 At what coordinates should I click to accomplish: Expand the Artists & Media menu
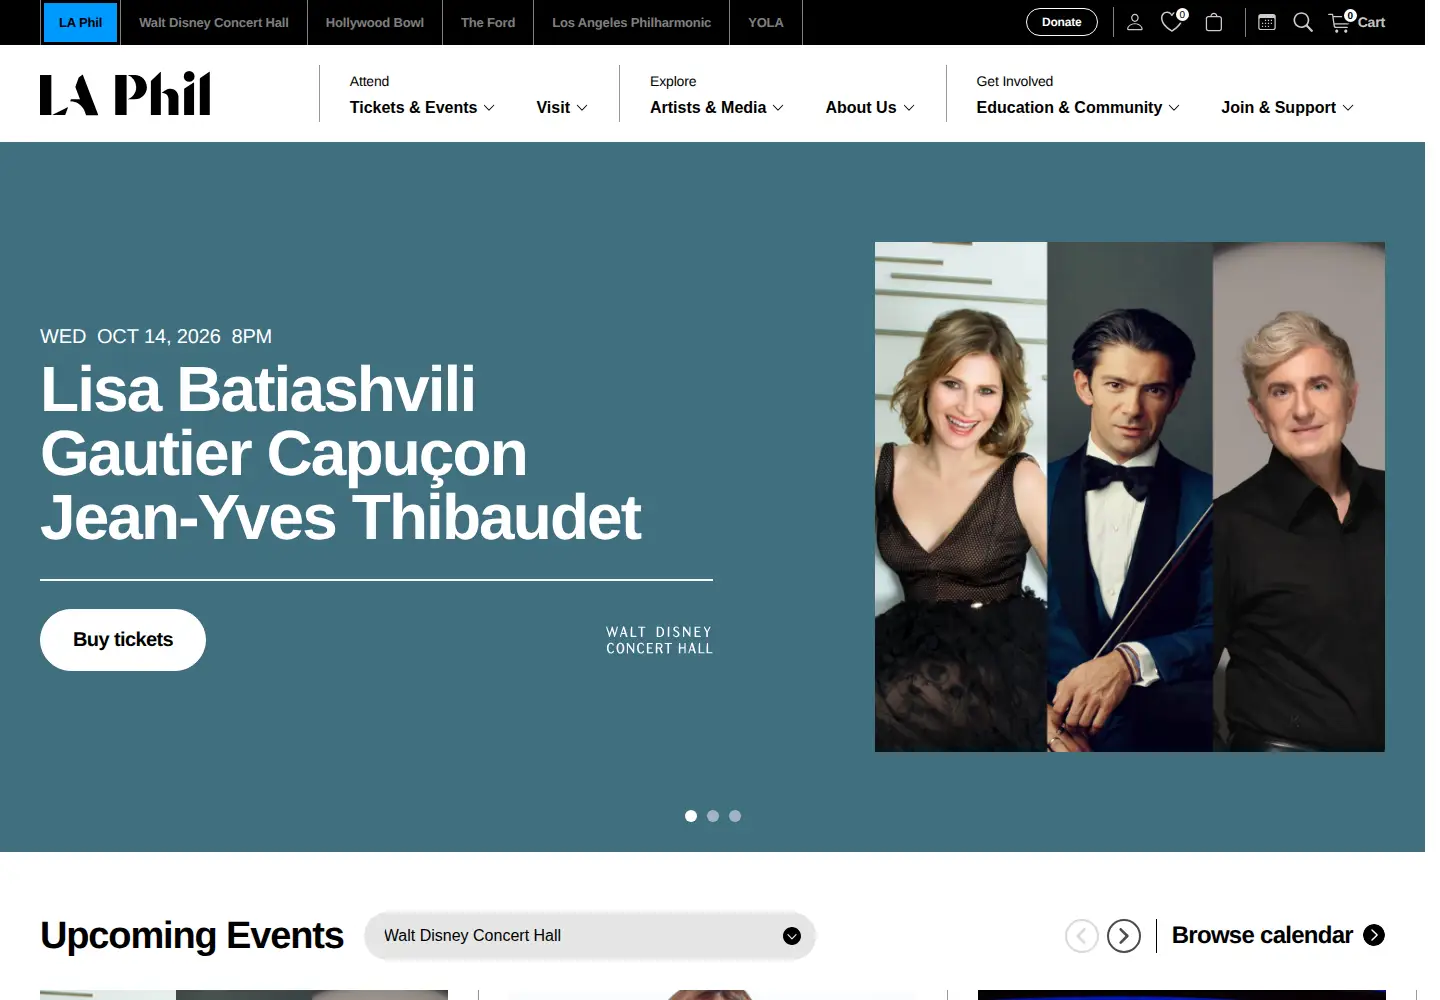pos(717,107)
